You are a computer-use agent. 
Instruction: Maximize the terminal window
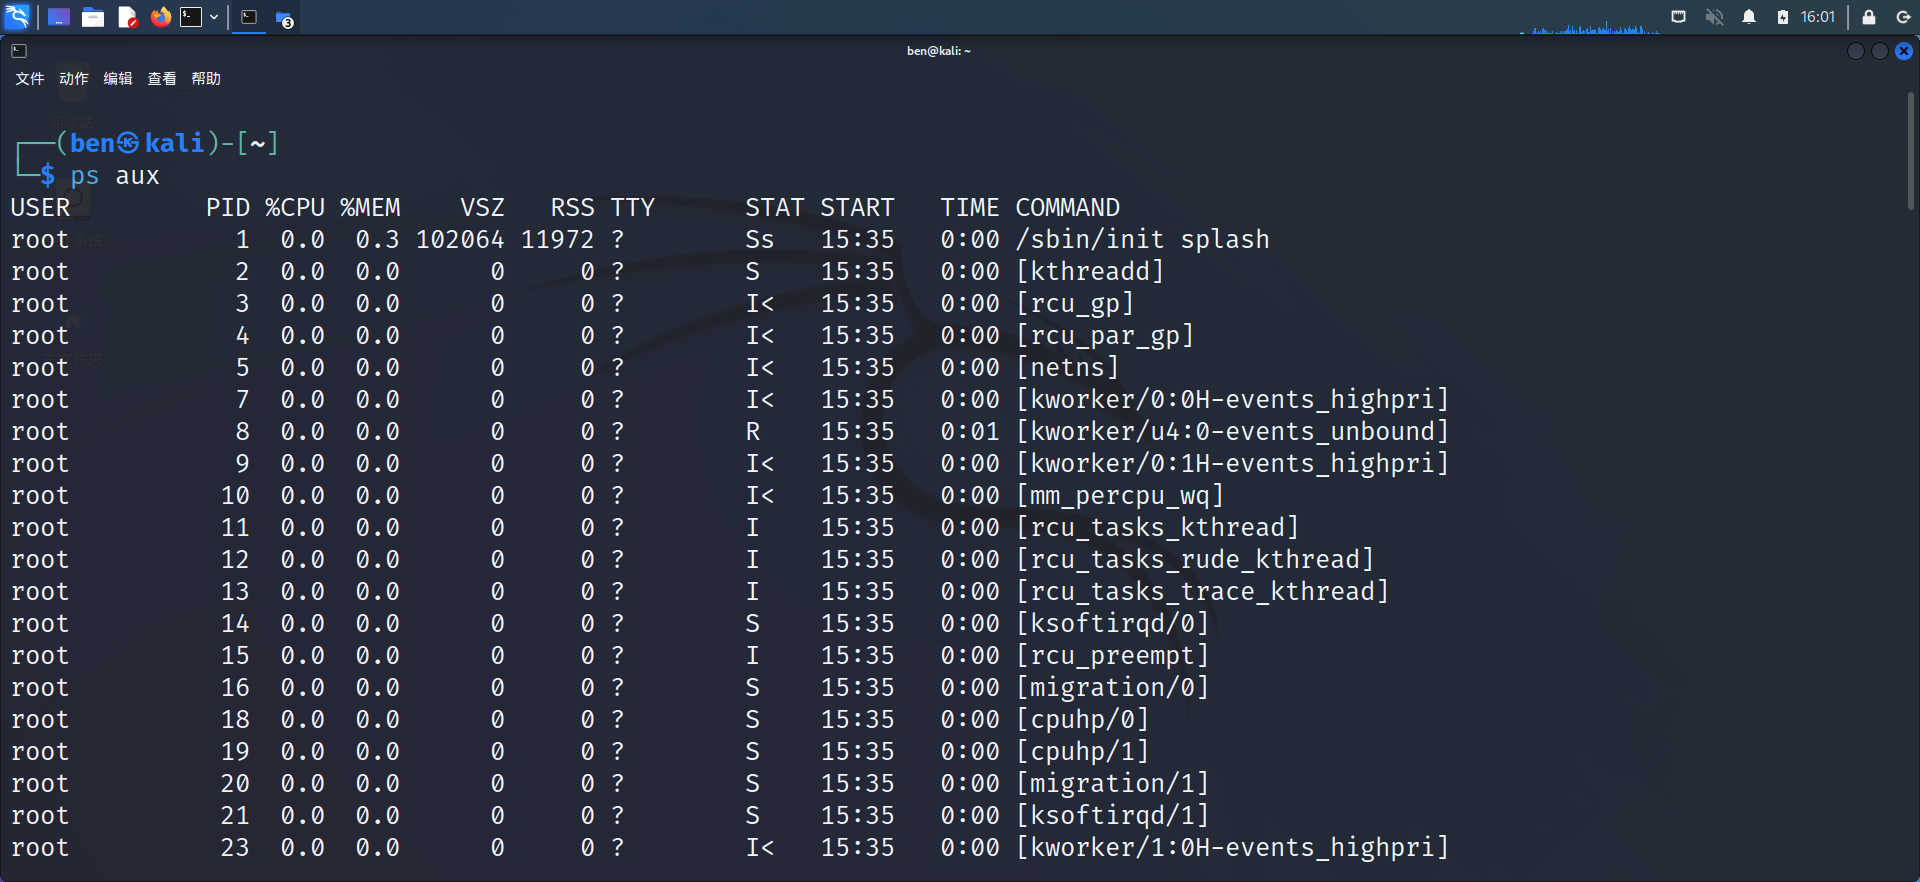click(1880, 51)
